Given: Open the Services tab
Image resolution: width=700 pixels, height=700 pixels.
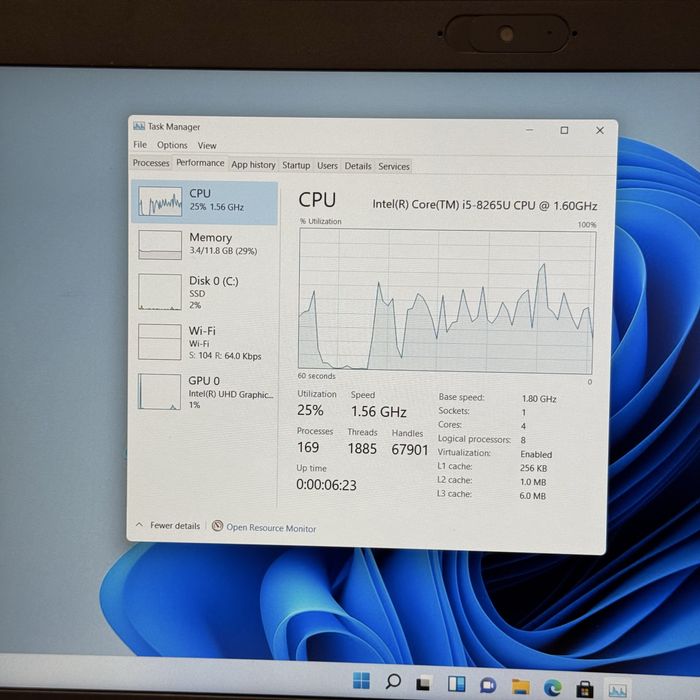Looking at the screenshot, I should click(x=394, y=167).
